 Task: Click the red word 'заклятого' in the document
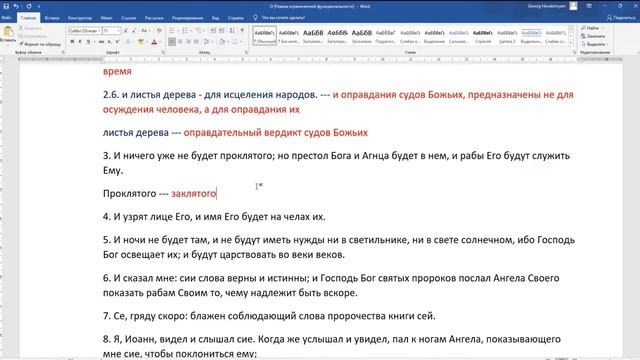(193, 193)
